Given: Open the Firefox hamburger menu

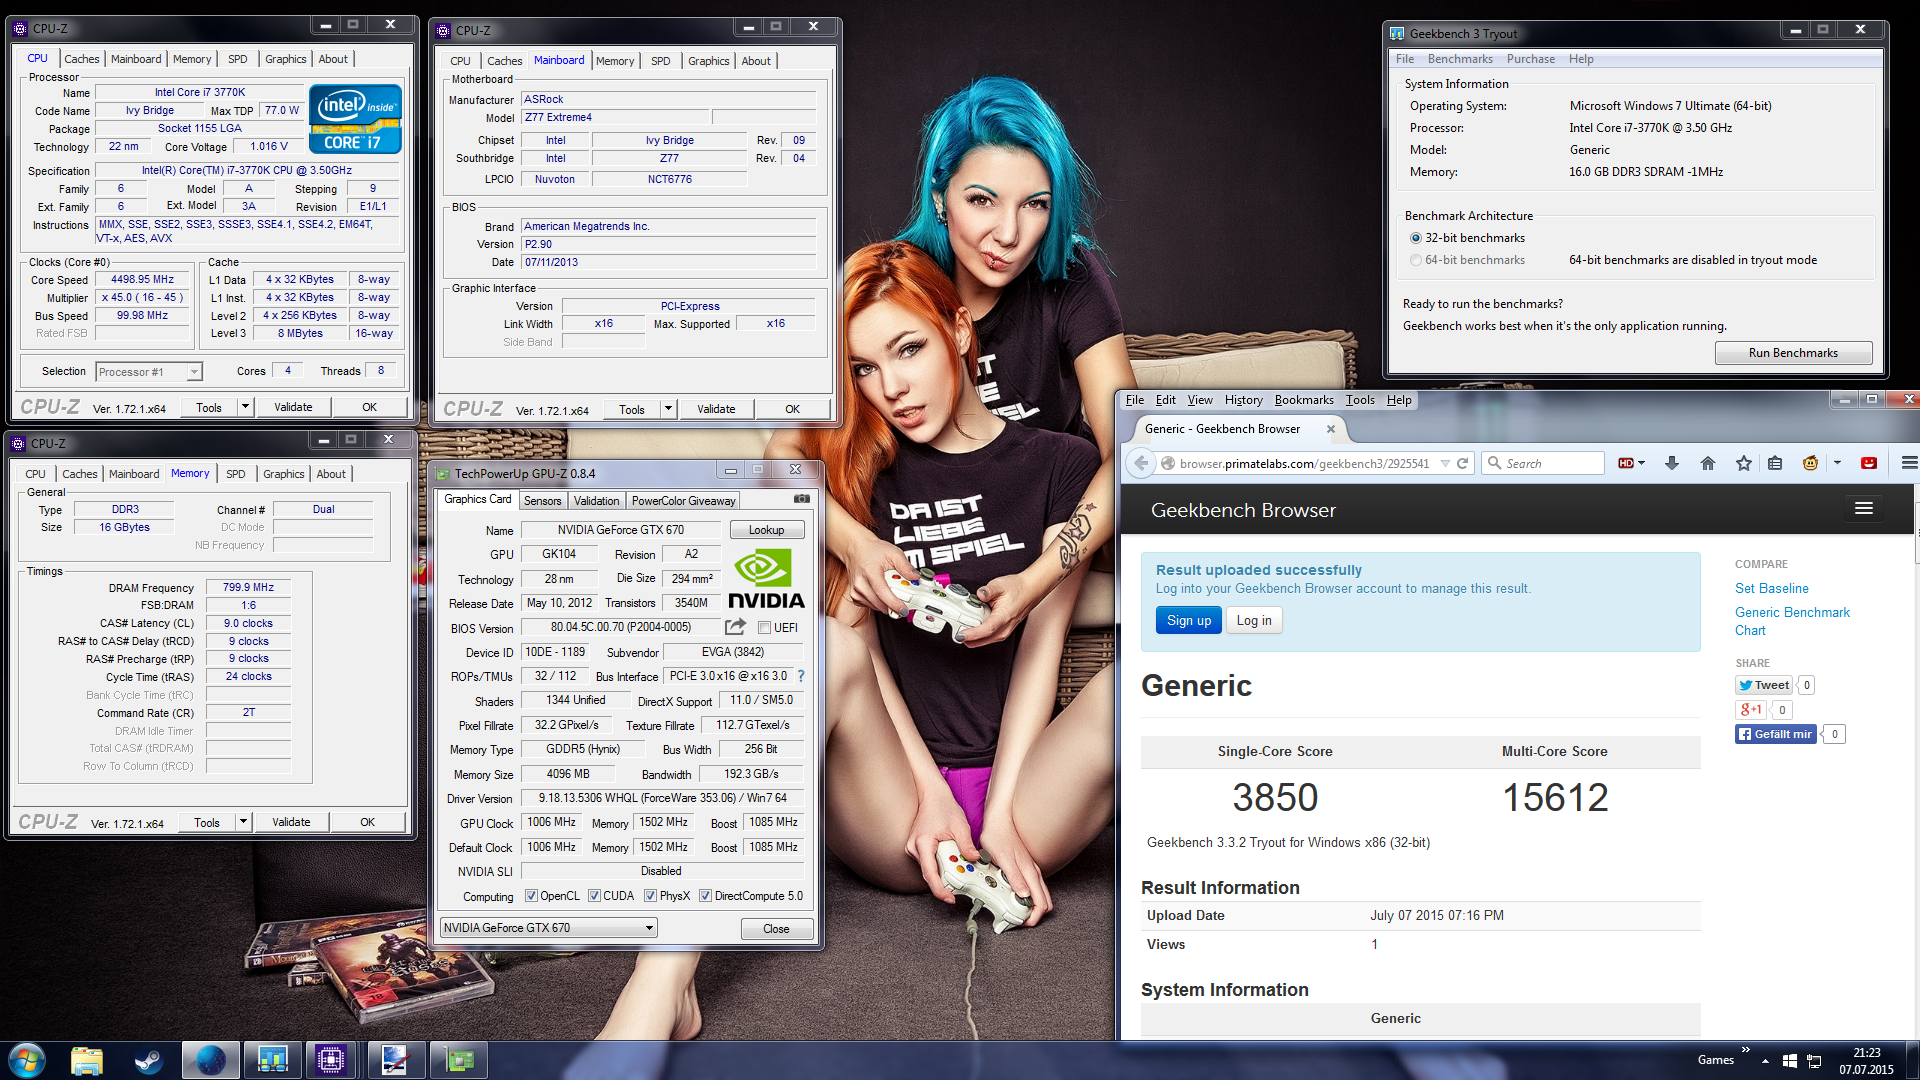Looking at the screenshot, I should [x=1908, y=463].
